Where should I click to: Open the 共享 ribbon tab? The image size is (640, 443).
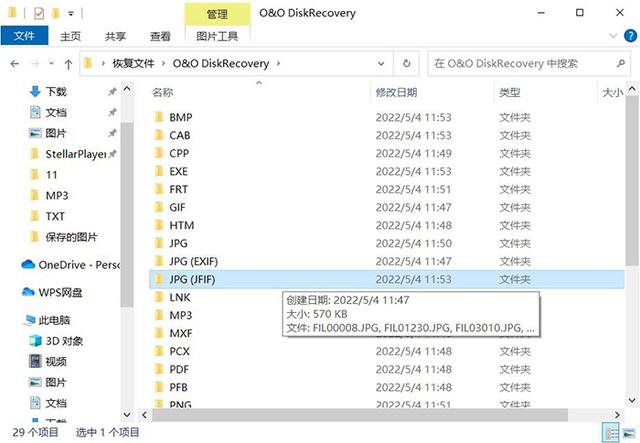coord(115,36)
